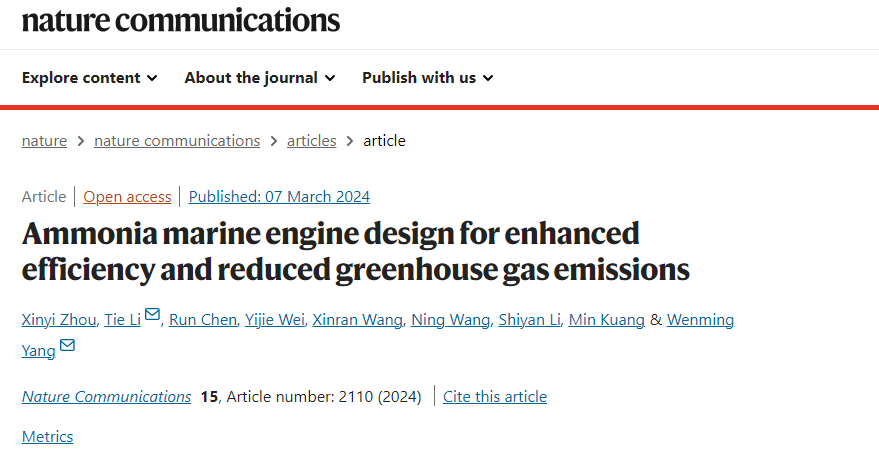The width and height of the screenshot is (879, 464).
Task: Open author Run Chen's info
Action: point(203,320)
